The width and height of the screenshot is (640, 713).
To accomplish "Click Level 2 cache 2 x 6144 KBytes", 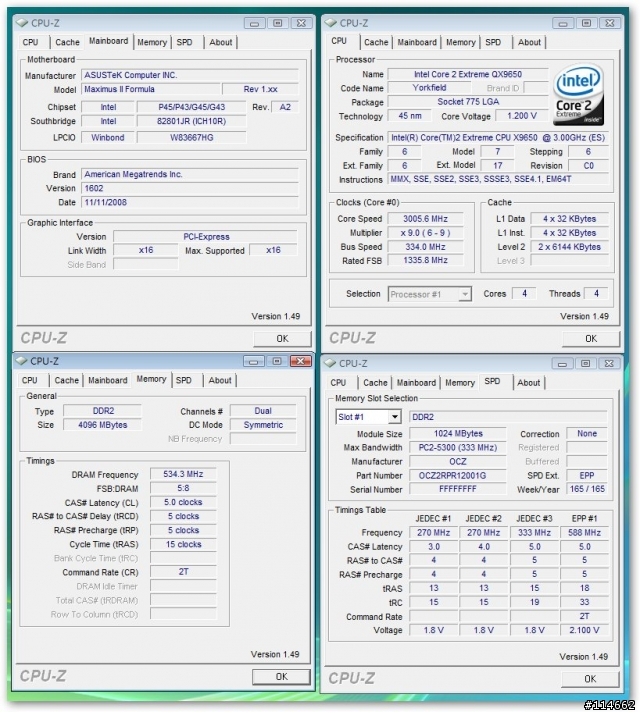I will pos(569,247).
